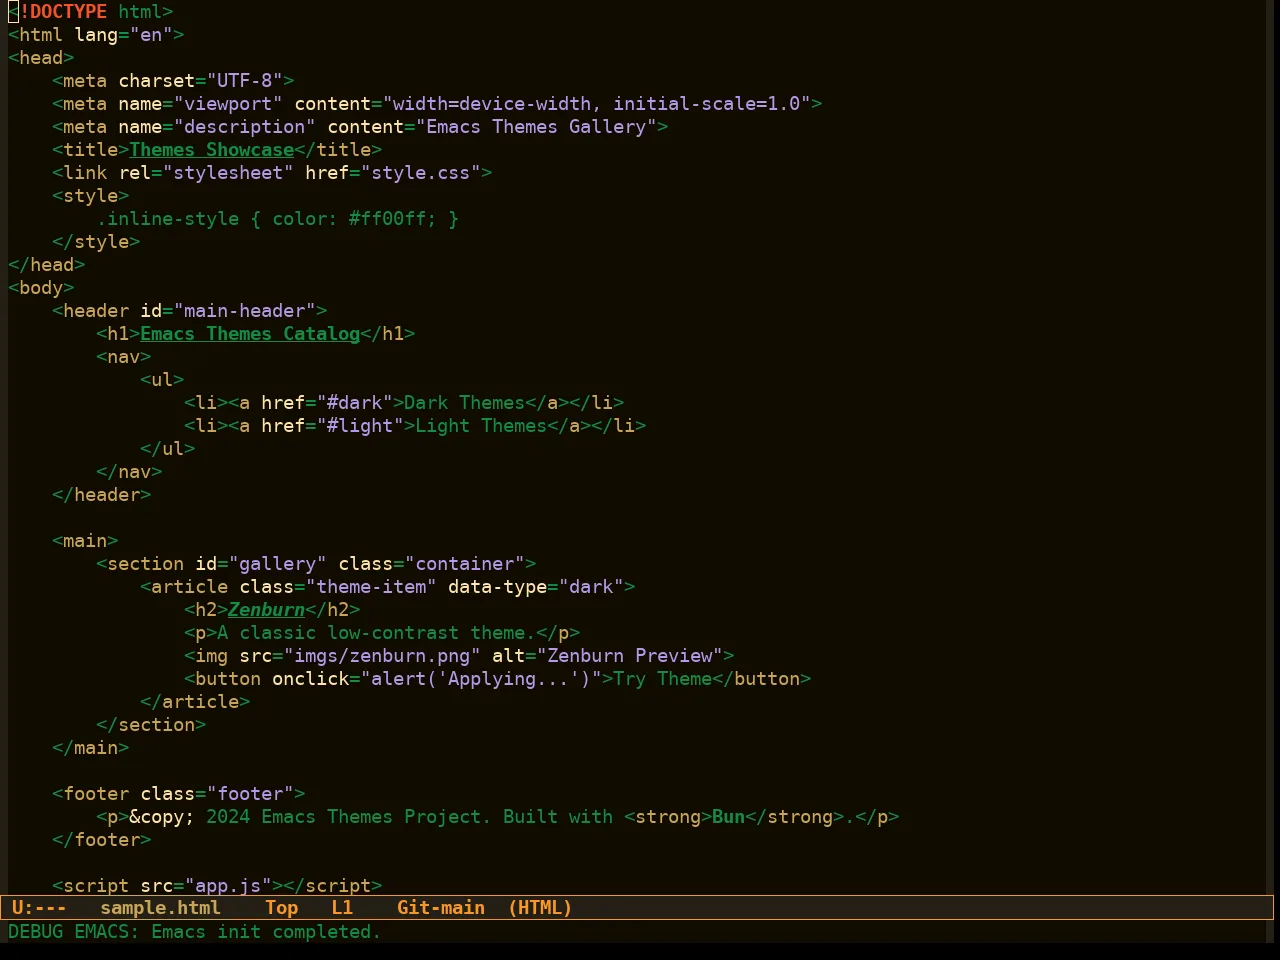Place cursor on '!DOCTYPE' keyword
Image resolution: width=1280 pixels, height=960 pixels.
click(63, 12)
